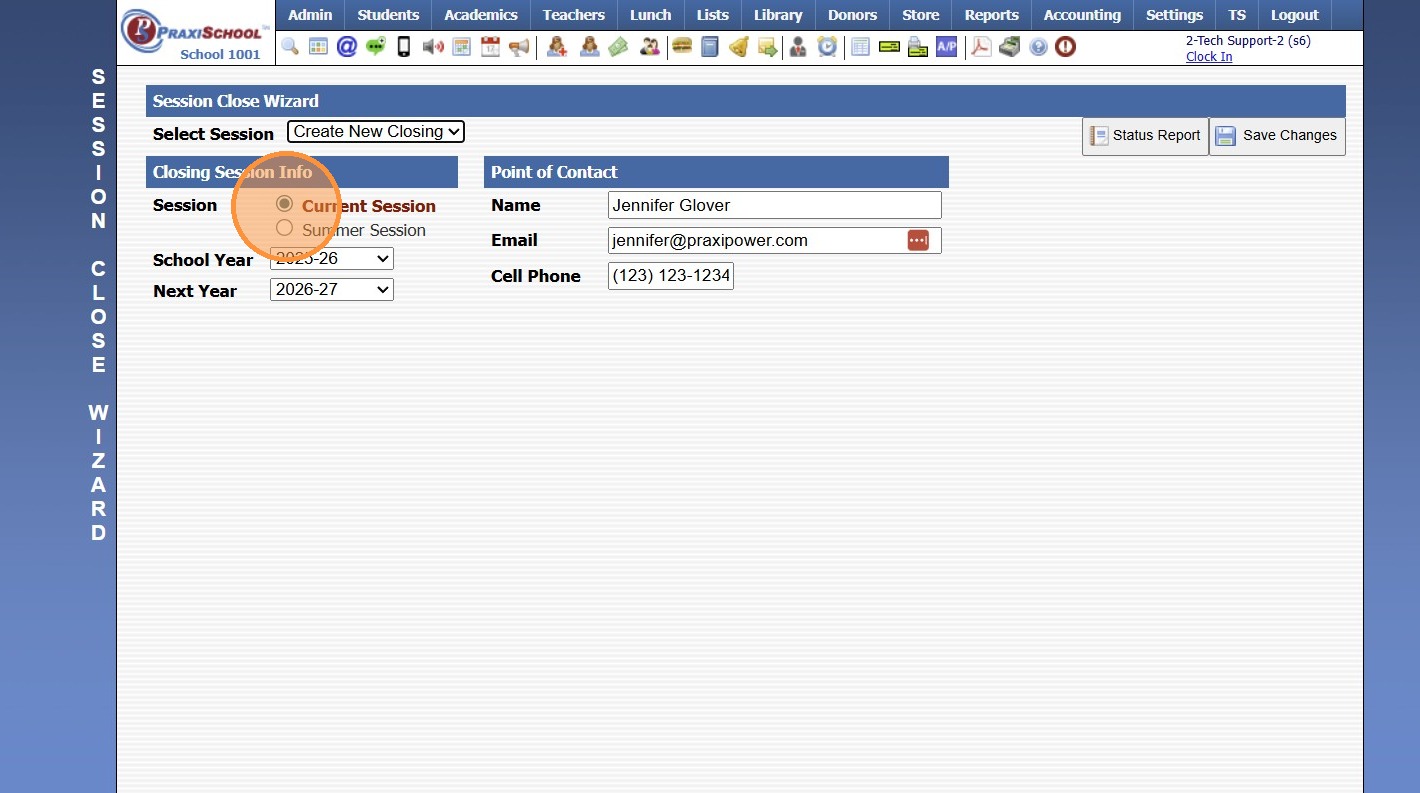Screen dimensions: 1420x793
Task: Open the Teachers menu
Action: tap(574, 15)
